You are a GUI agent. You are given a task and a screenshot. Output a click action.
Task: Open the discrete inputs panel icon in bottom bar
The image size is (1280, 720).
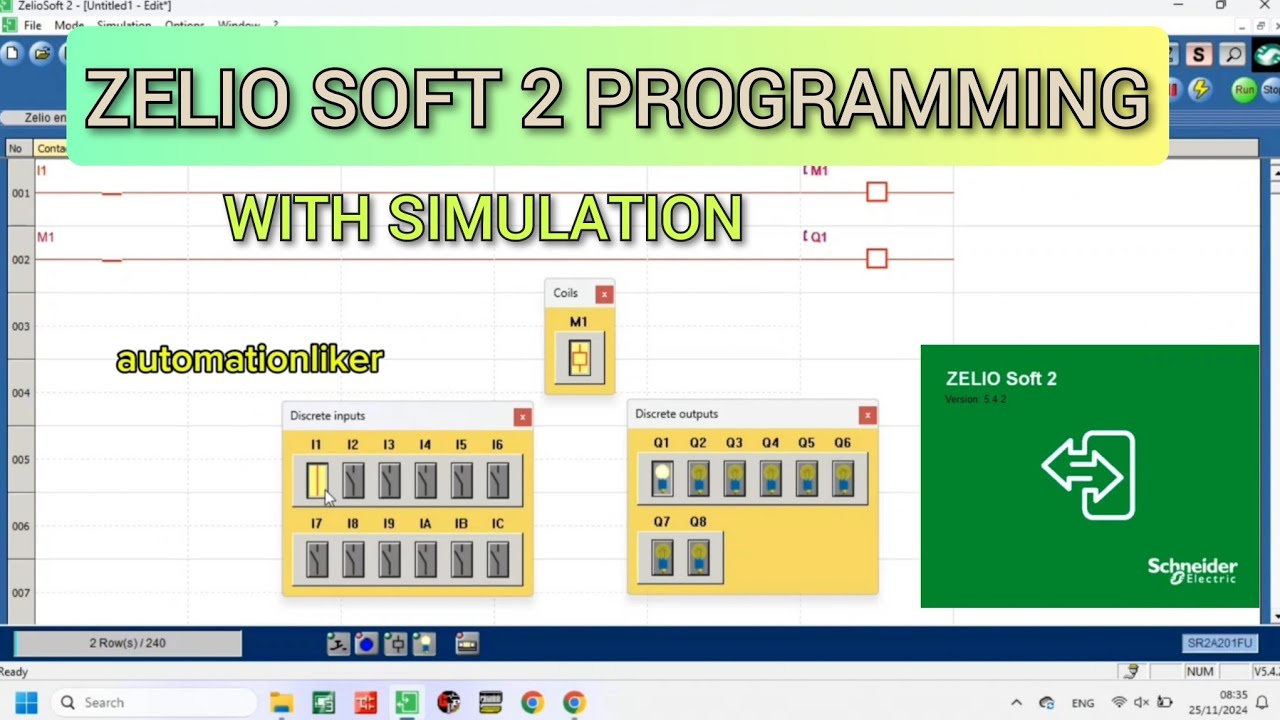338,645
